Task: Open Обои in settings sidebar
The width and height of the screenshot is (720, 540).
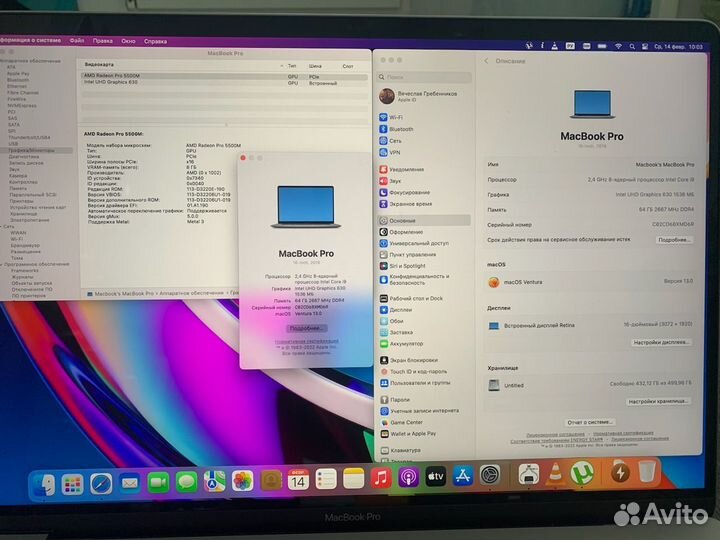Action: [392, 321]
